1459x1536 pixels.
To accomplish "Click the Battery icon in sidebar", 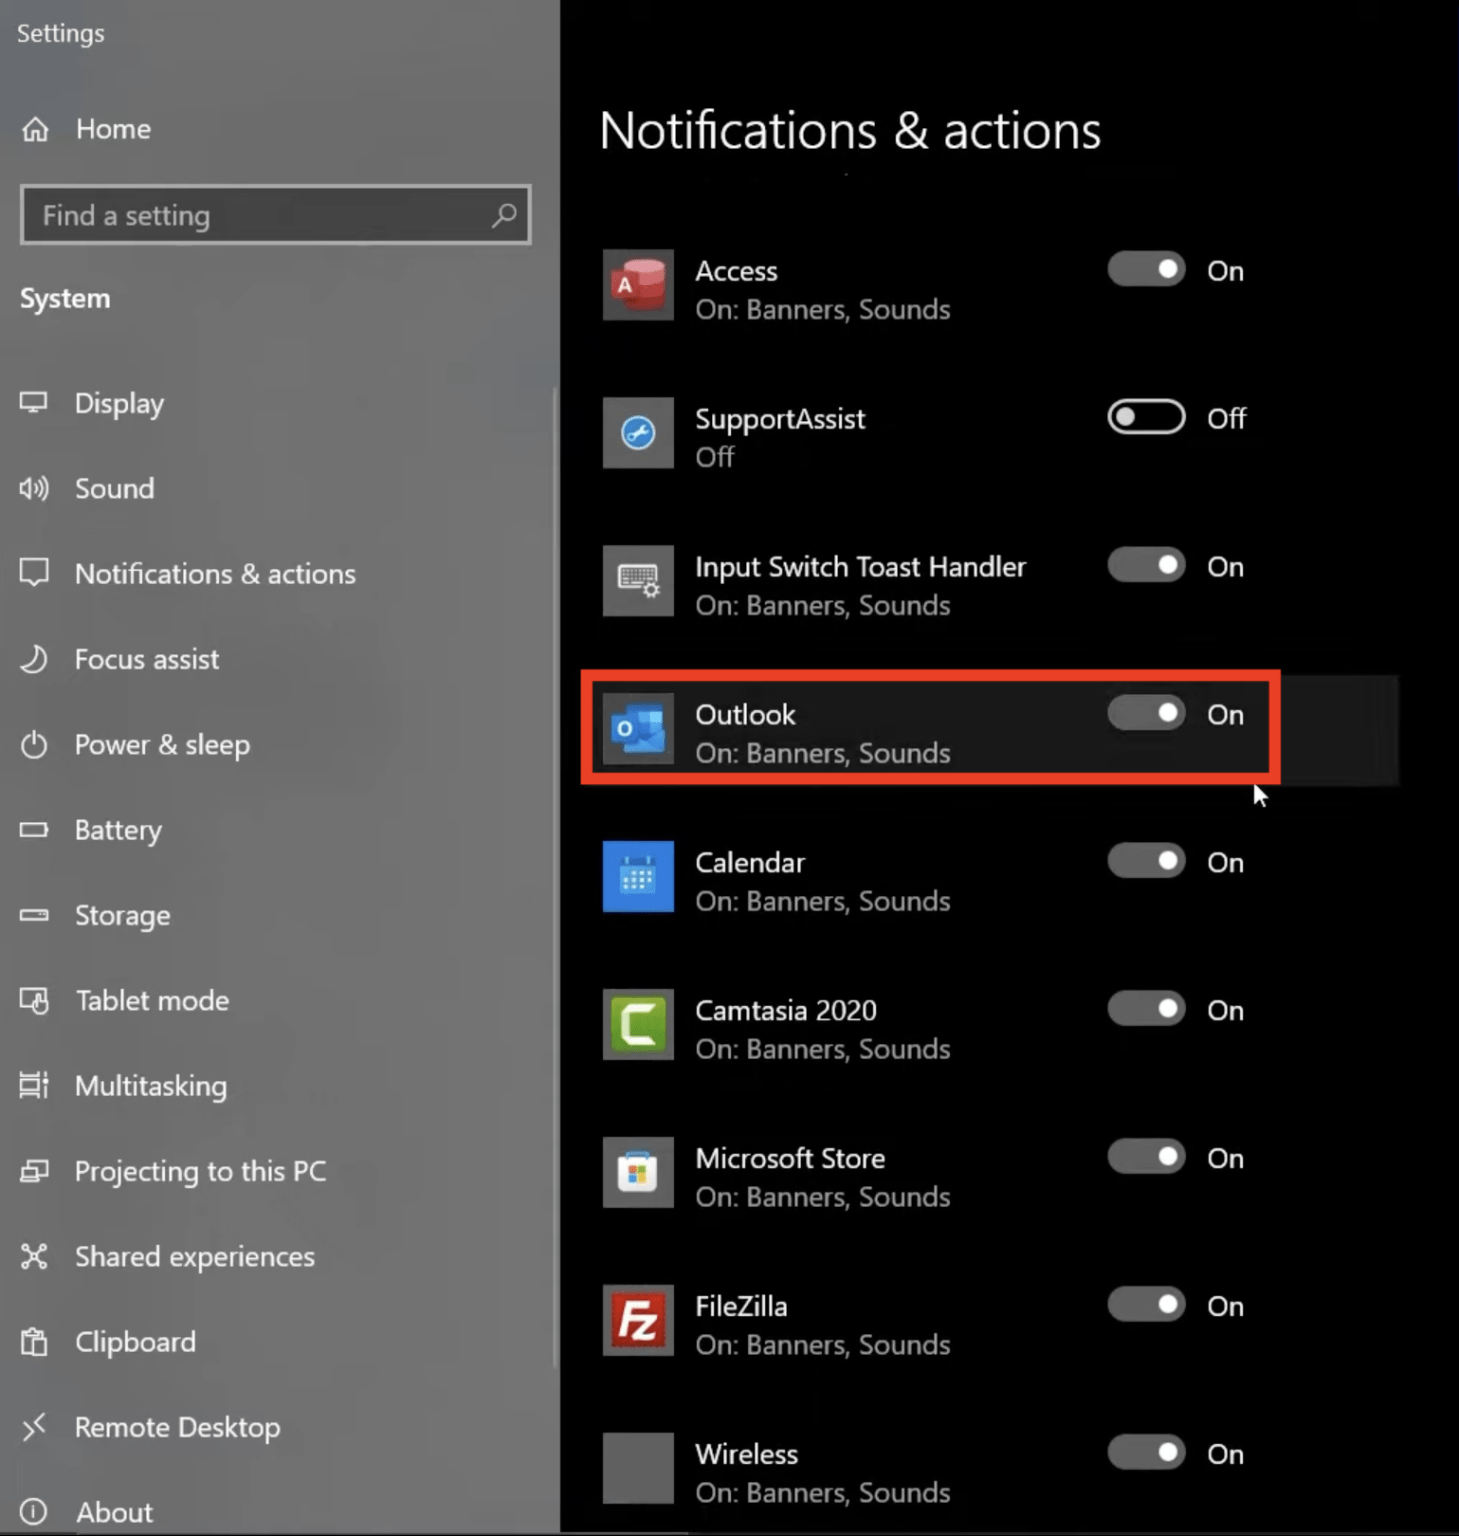I will [35, 829].
